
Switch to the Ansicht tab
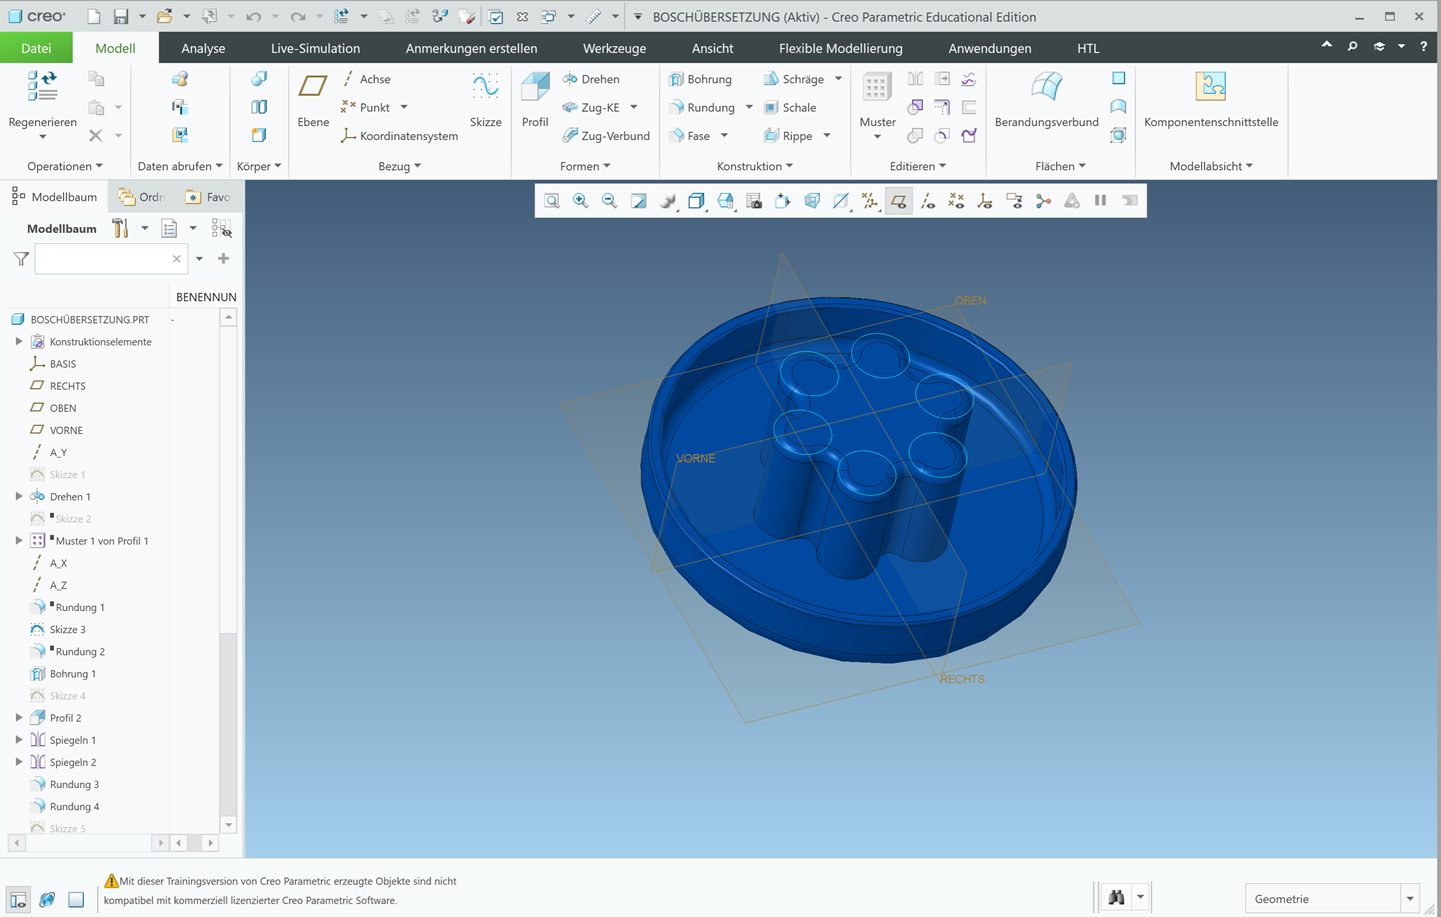[712, 48]
